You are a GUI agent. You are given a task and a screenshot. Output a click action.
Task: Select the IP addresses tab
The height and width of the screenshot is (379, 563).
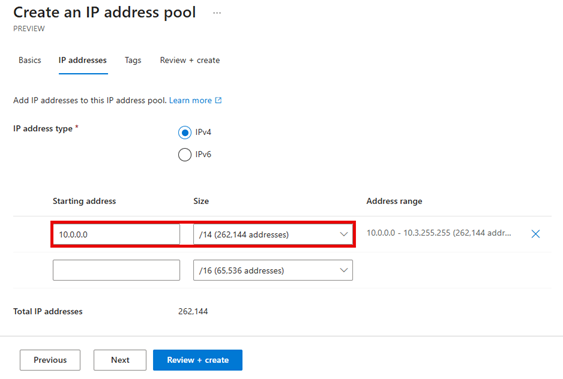(x=83, y=60)
